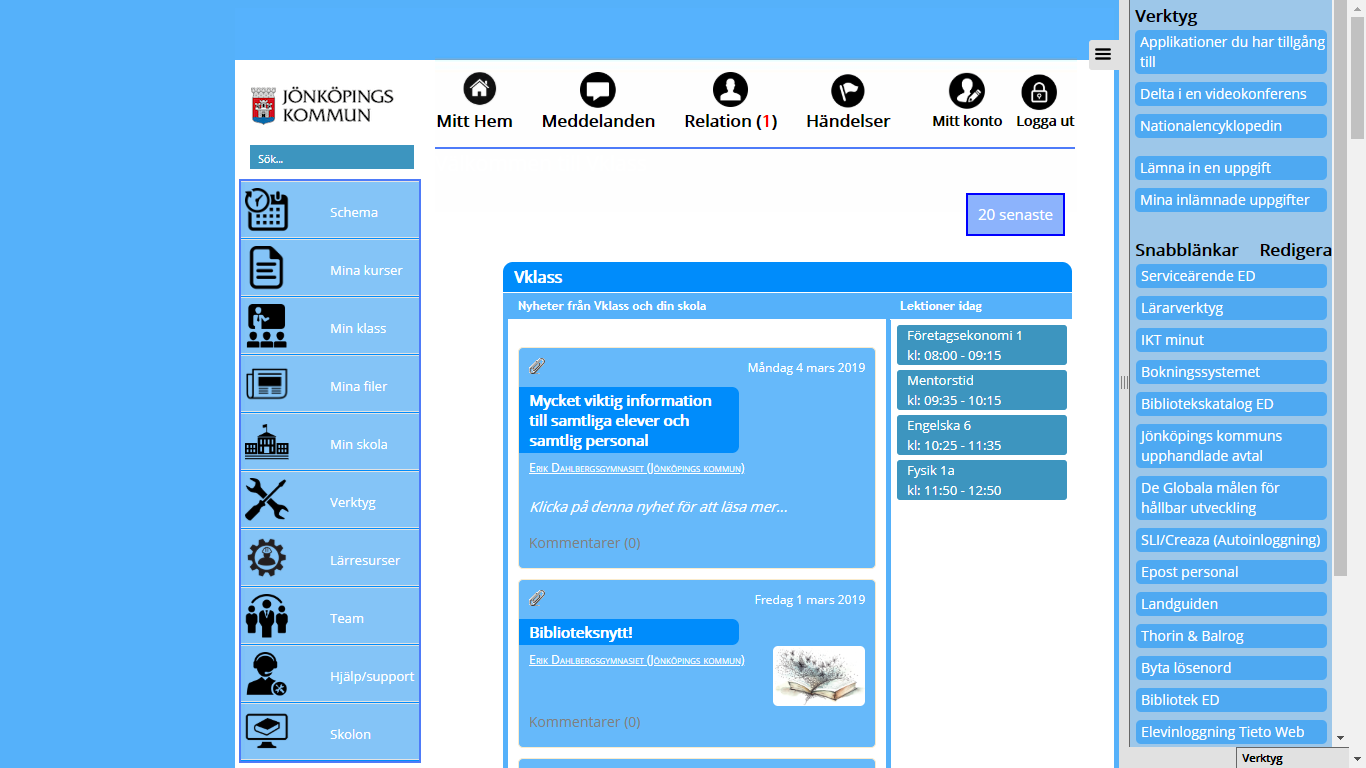The width and height of the screenshot is (1366, 768).
Task: Click the Händelser flag icon
Action: [848, 90]
